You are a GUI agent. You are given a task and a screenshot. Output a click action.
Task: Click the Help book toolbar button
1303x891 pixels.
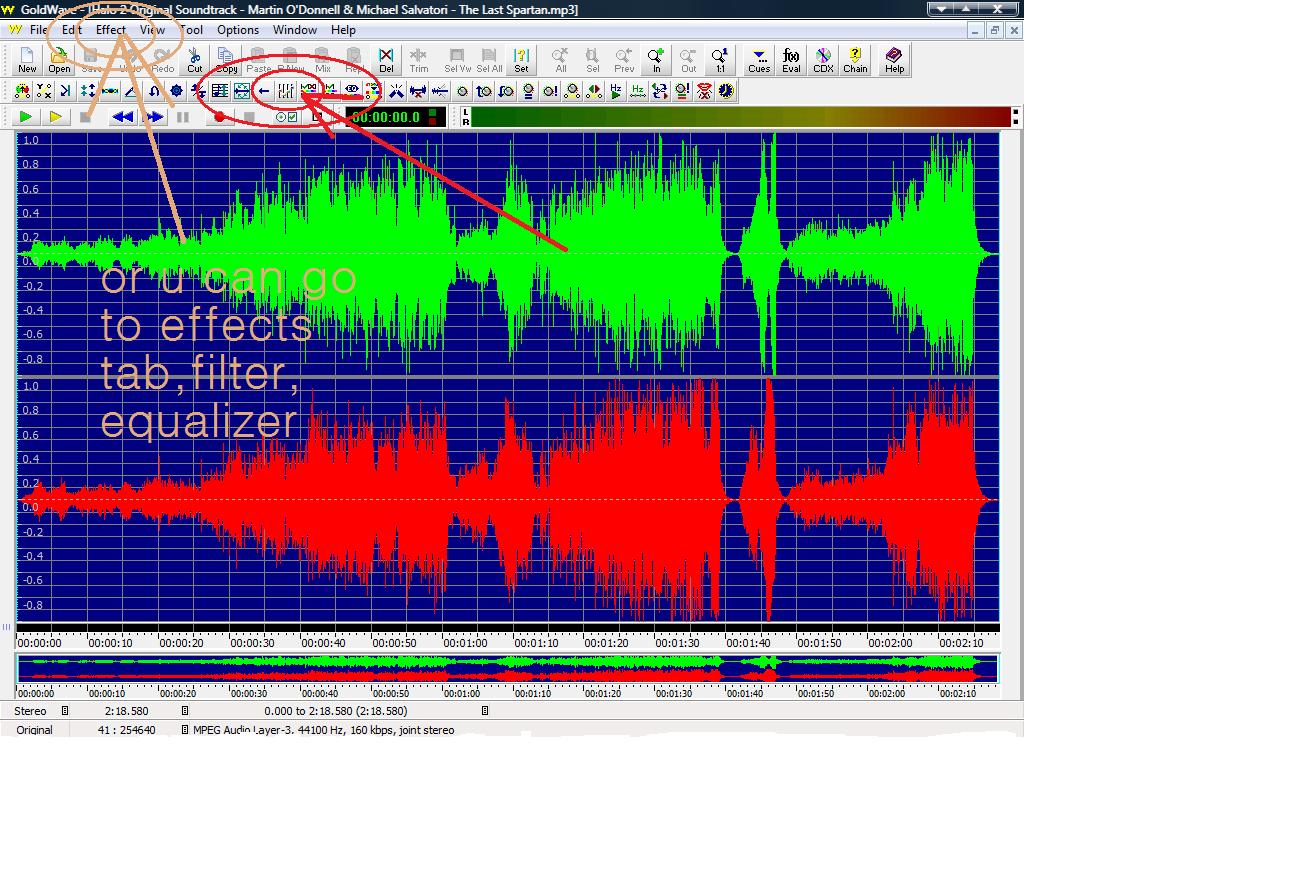(894, 61)
